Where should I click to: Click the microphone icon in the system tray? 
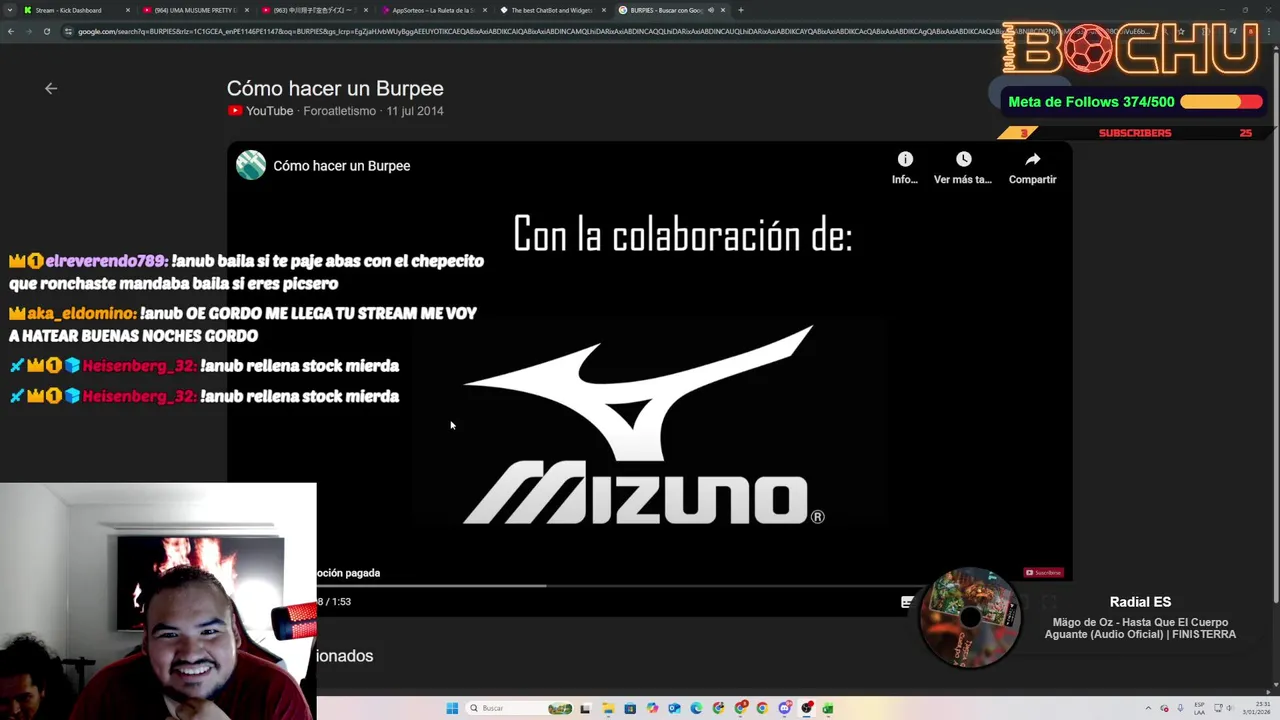coord(1180,708)
